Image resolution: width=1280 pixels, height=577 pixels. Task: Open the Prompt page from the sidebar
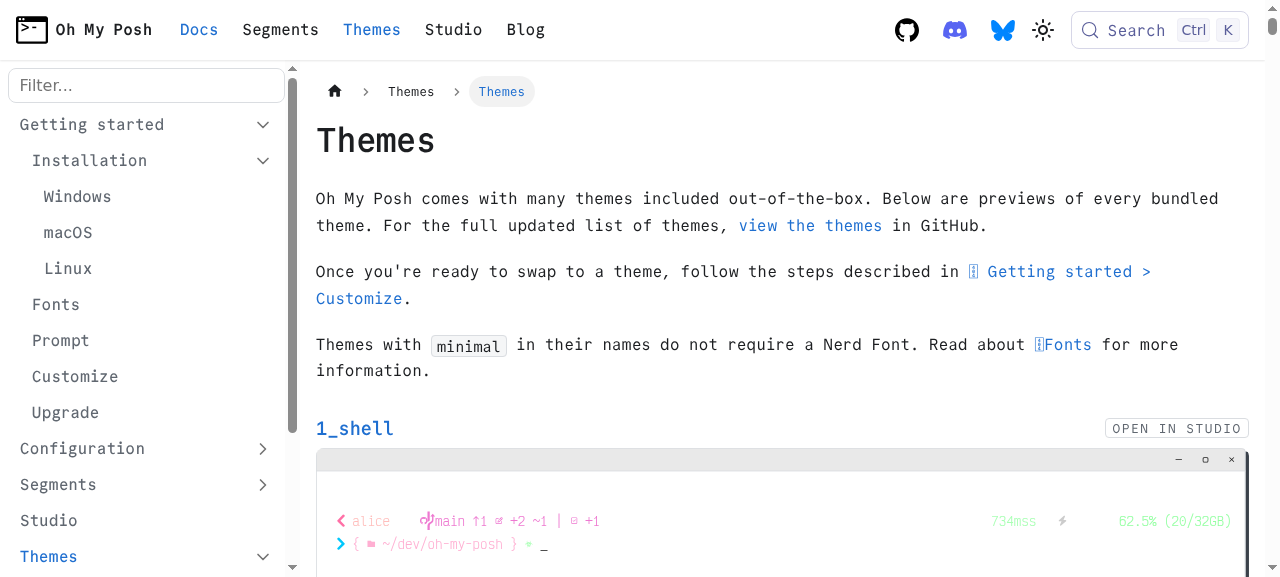[61, 341]
